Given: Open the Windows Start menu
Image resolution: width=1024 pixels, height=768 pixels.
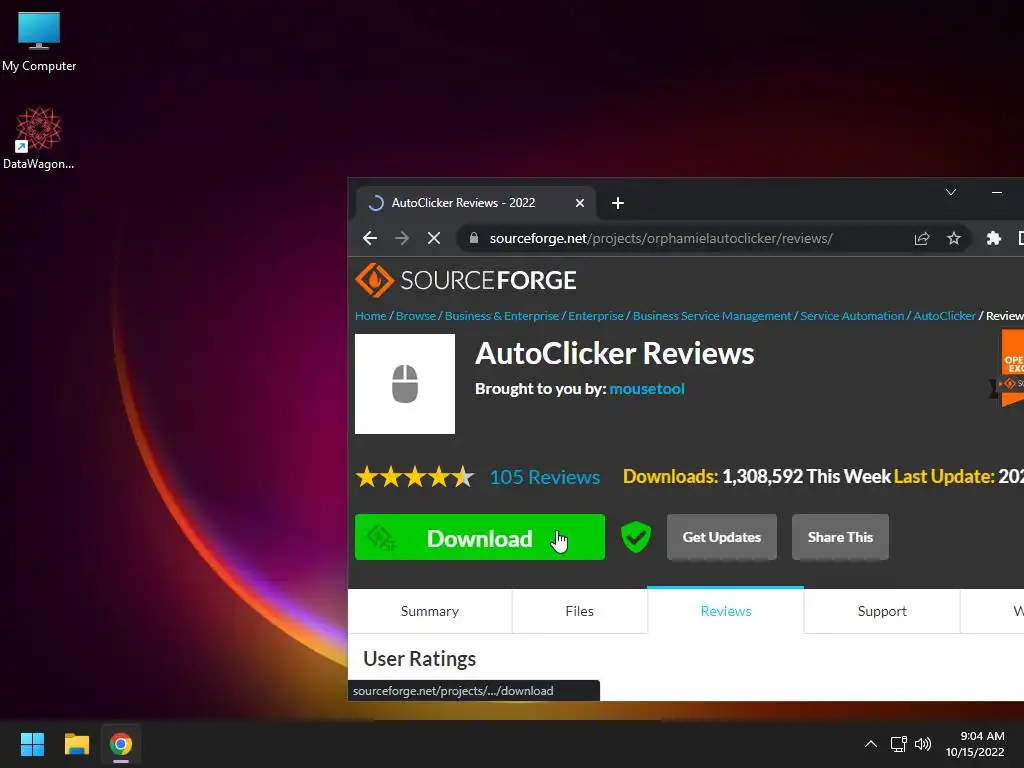Looking at the screenshot, I should pyautogui.click(x=32, y=744).
